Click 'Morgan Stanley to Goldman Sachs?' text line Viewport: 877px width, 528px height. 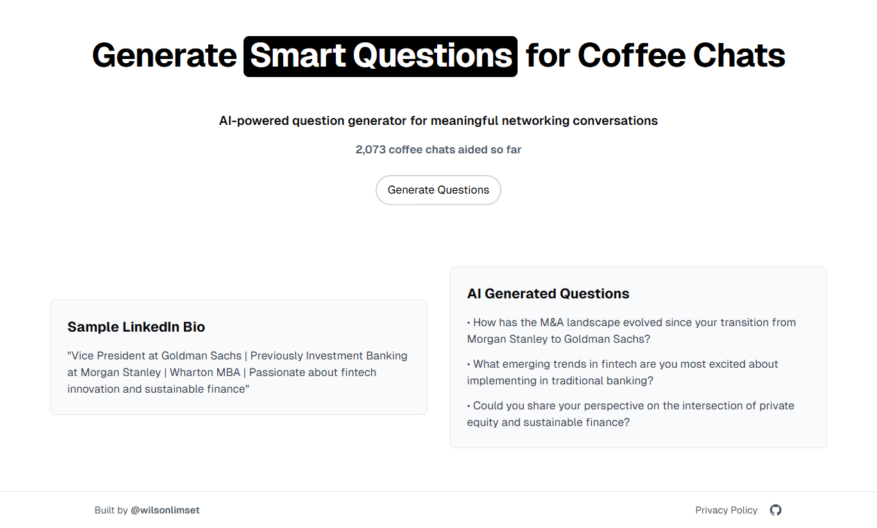pyautogui.click(x=559, y=339)
